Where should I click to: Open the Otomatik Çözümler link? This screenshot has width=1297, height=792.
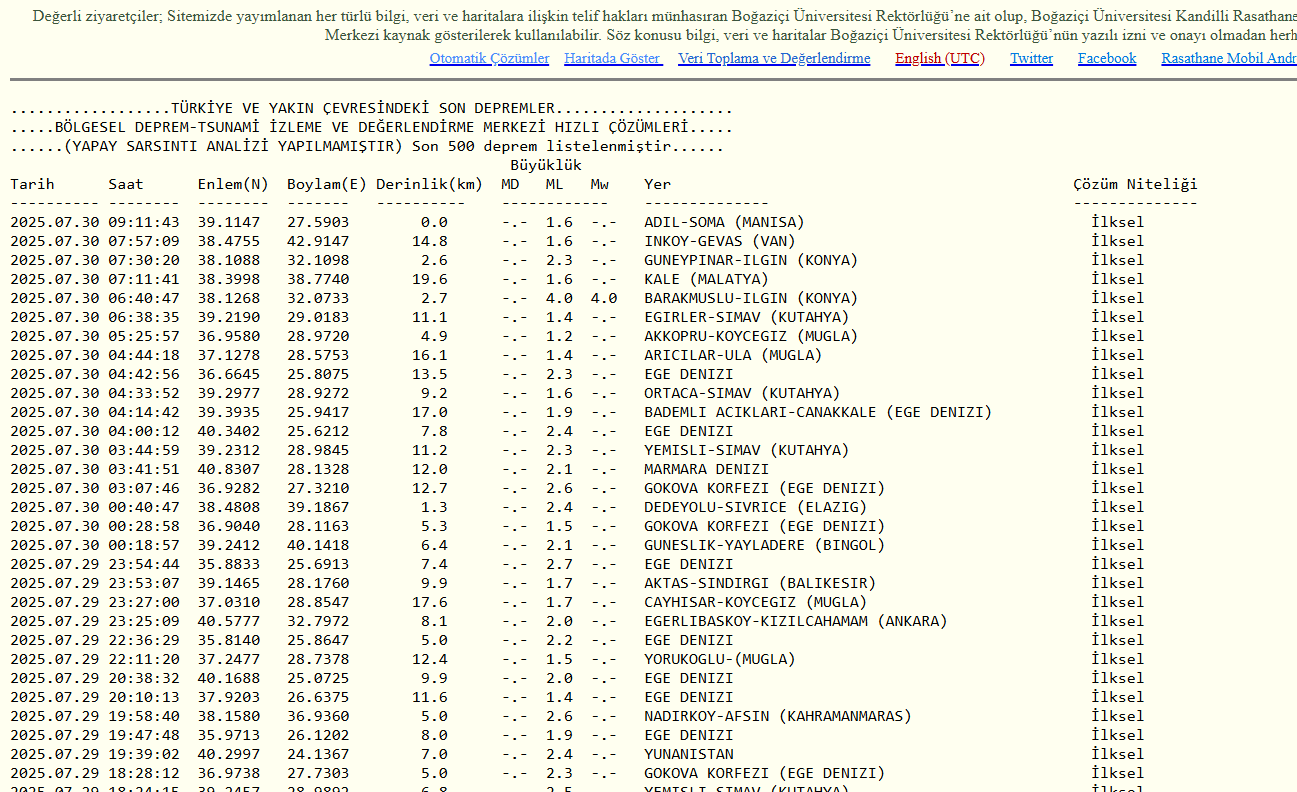[x=489, y=58]
